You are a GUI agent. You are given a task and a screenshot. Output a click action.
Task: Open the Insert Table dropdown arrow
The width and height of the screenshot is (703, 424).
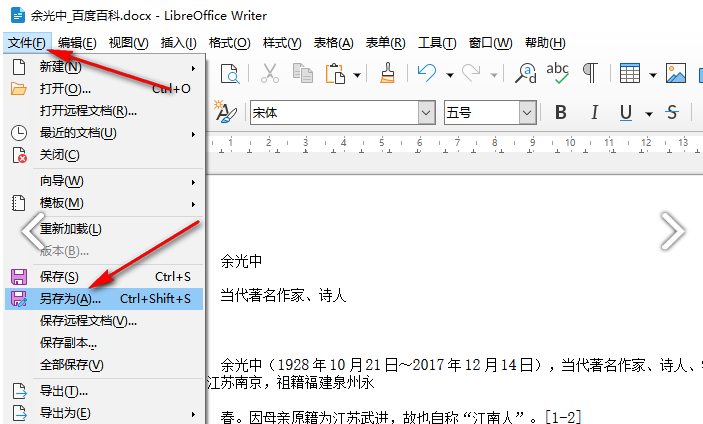pos(653,75)
